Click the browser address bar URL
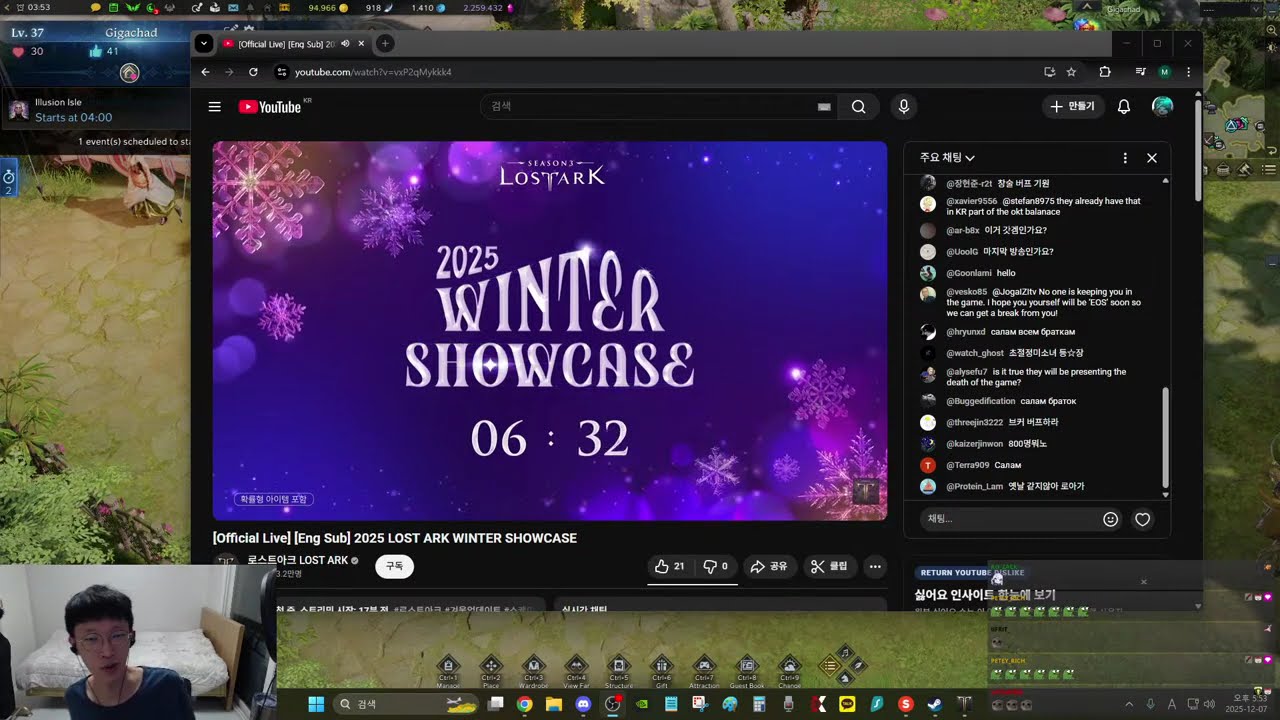 pos(373,72)
